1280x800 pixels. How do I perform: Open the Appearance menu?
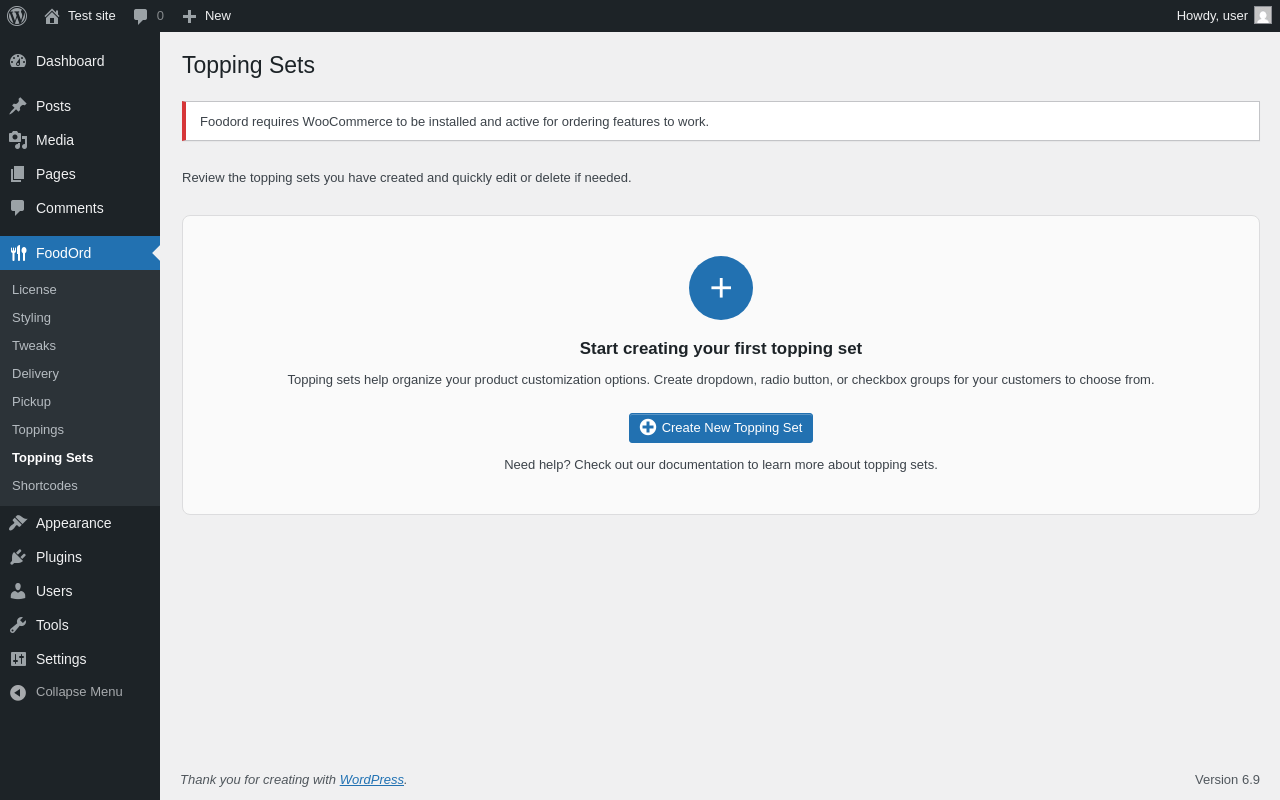click(x=73, y=523)
